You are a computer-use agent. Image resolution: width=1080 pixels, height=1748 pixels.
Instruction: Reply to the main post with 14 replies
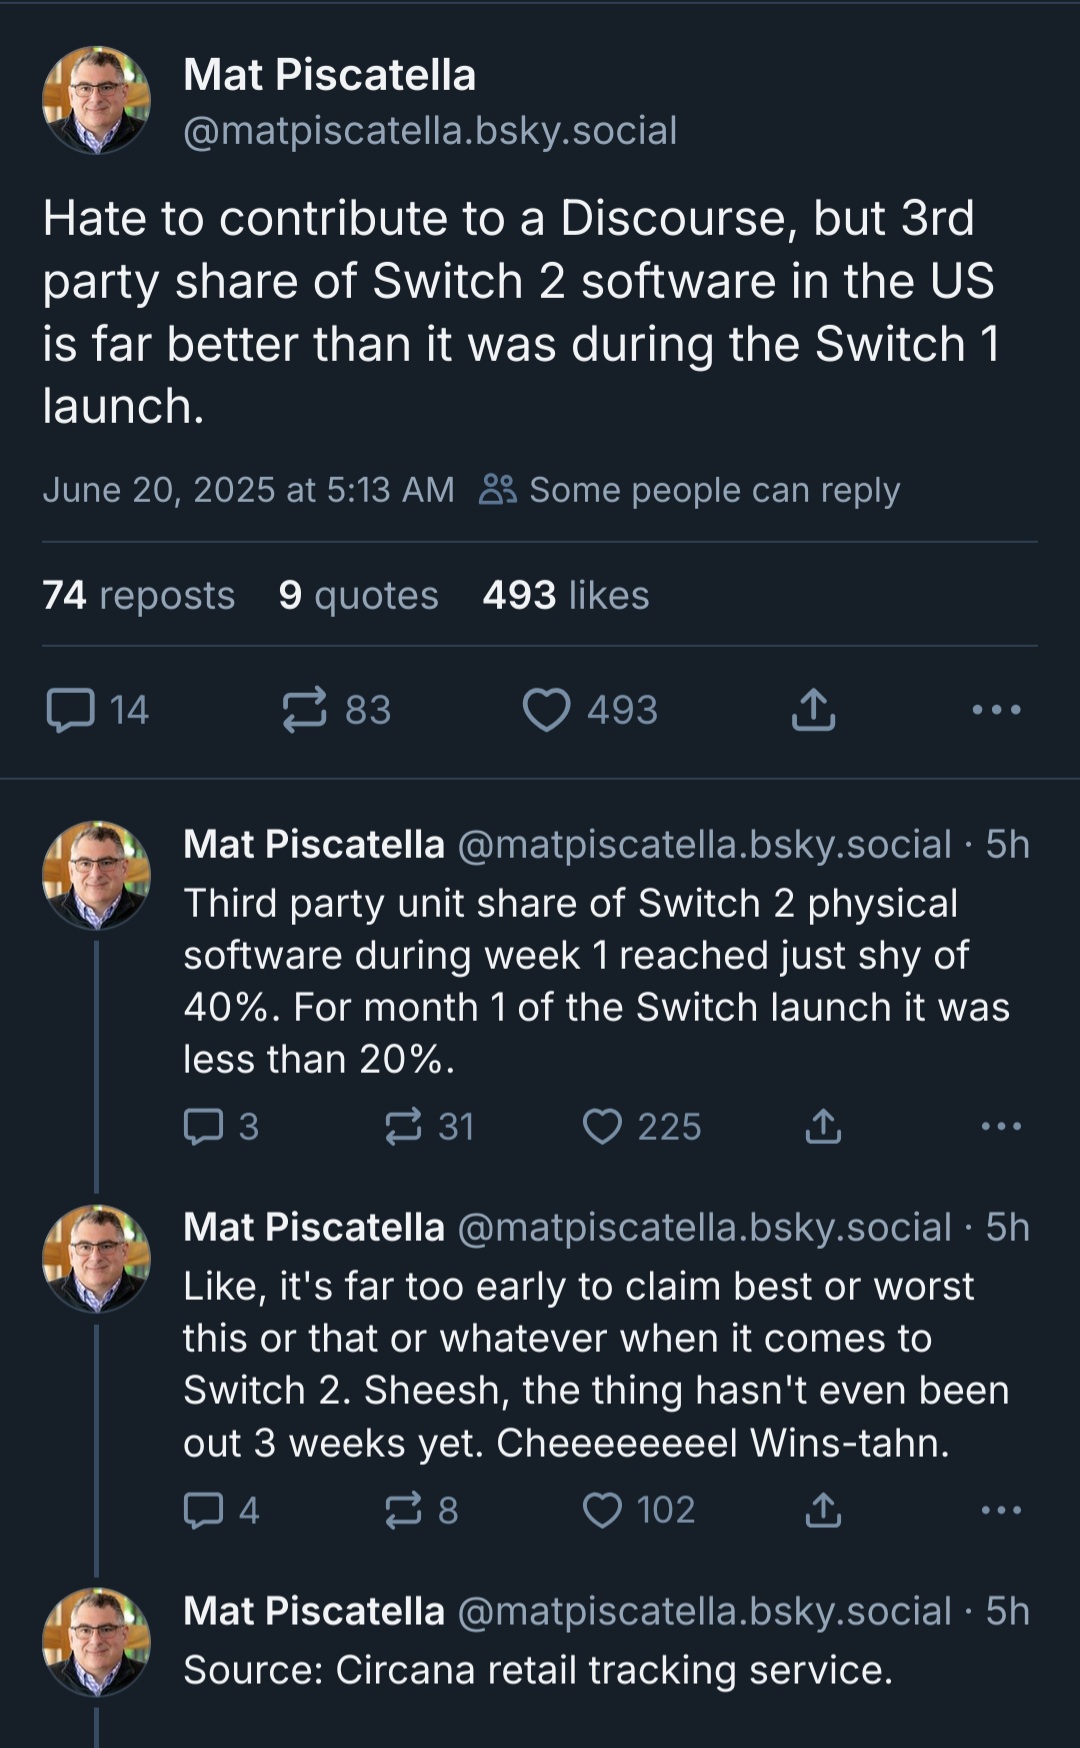[x=97, y=710]
